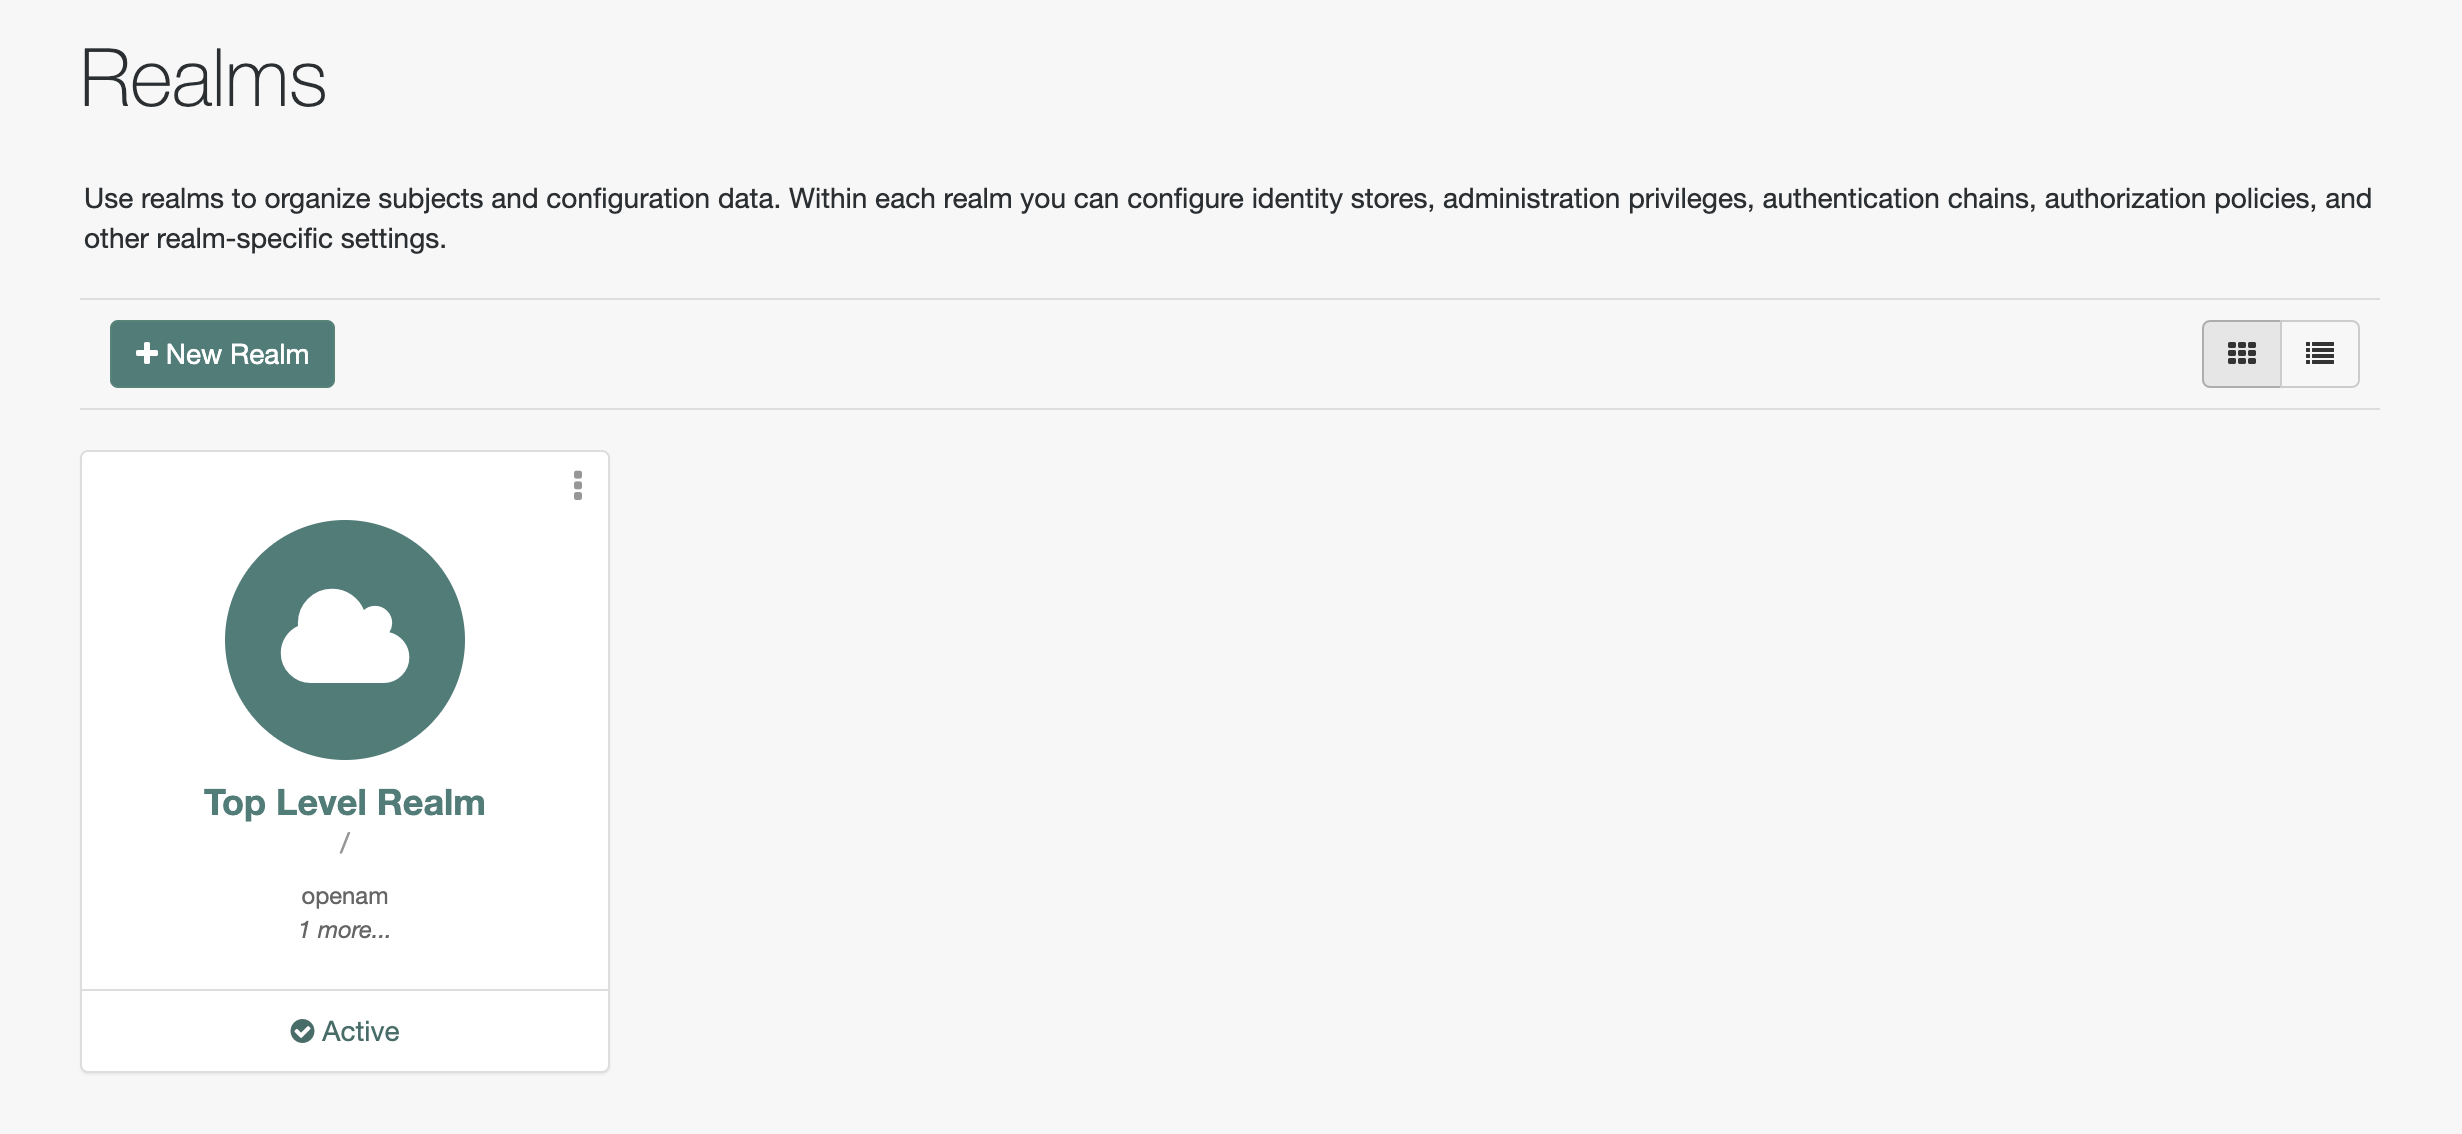Click the plus icon inside New Realm button
Image resolution: width=2462 pixels, height=1134 pixels.
pyautogui.click(x=146, y=353)
